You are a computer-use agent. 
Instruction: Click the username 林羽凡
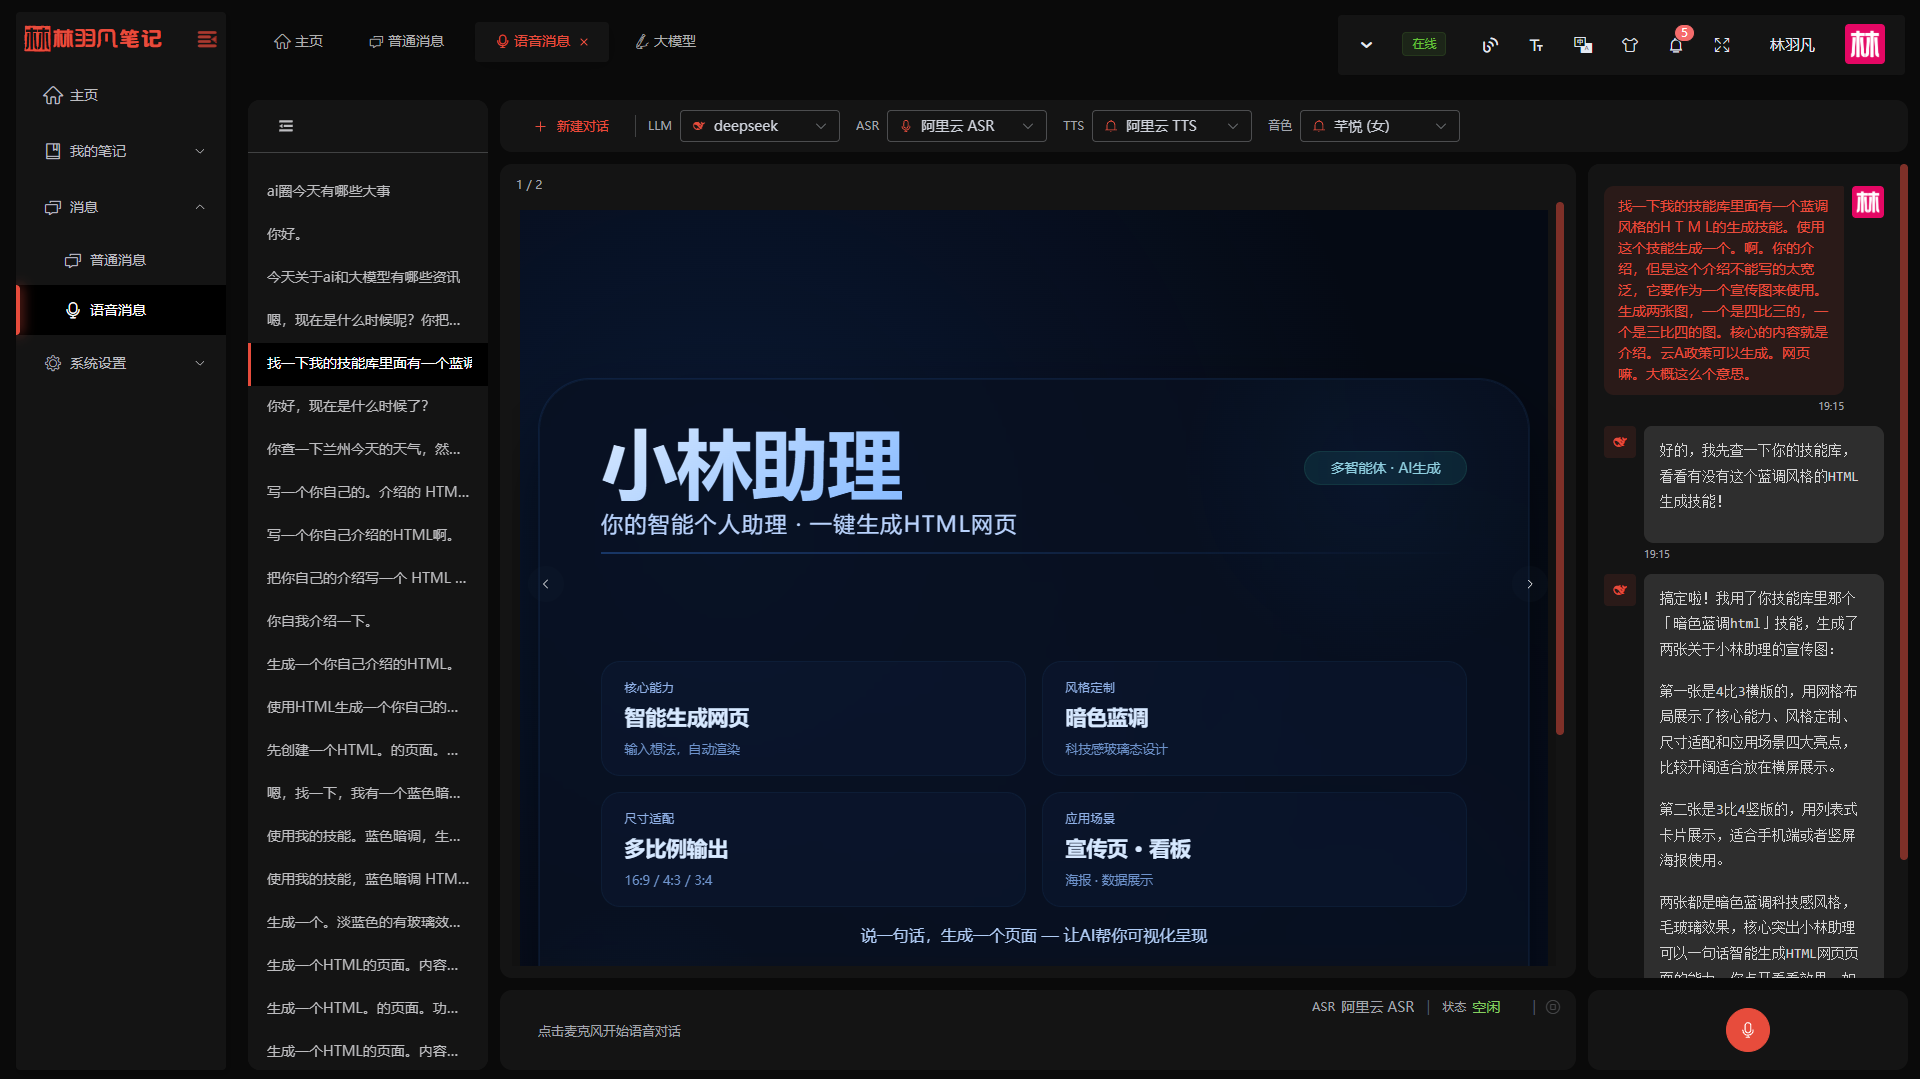pos(1792,45)
